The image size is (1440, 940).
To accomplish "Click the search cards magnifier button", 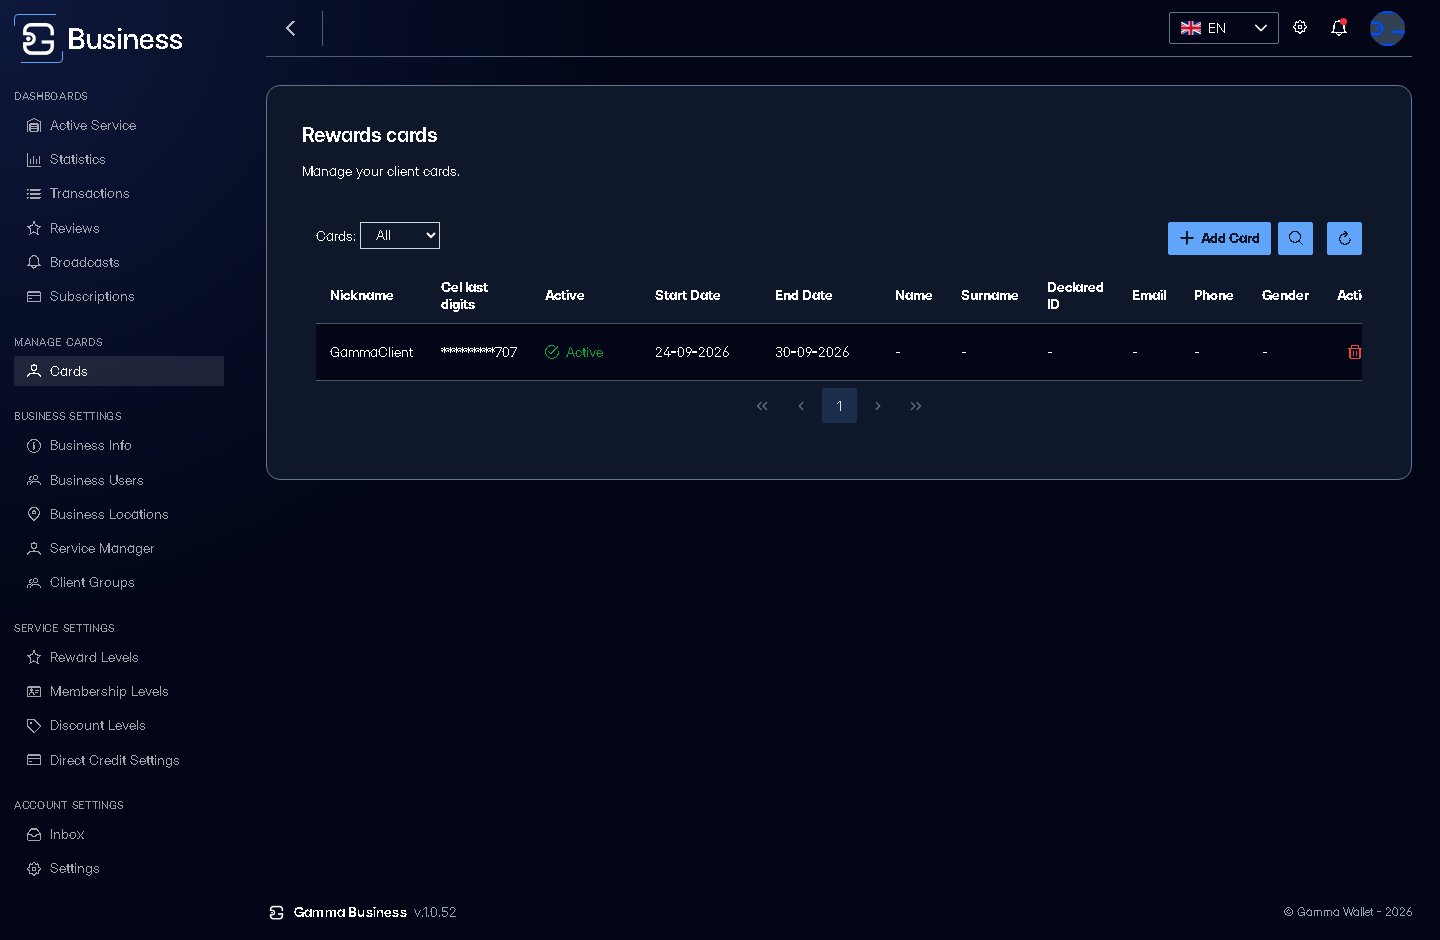I will click(1295, 238).
